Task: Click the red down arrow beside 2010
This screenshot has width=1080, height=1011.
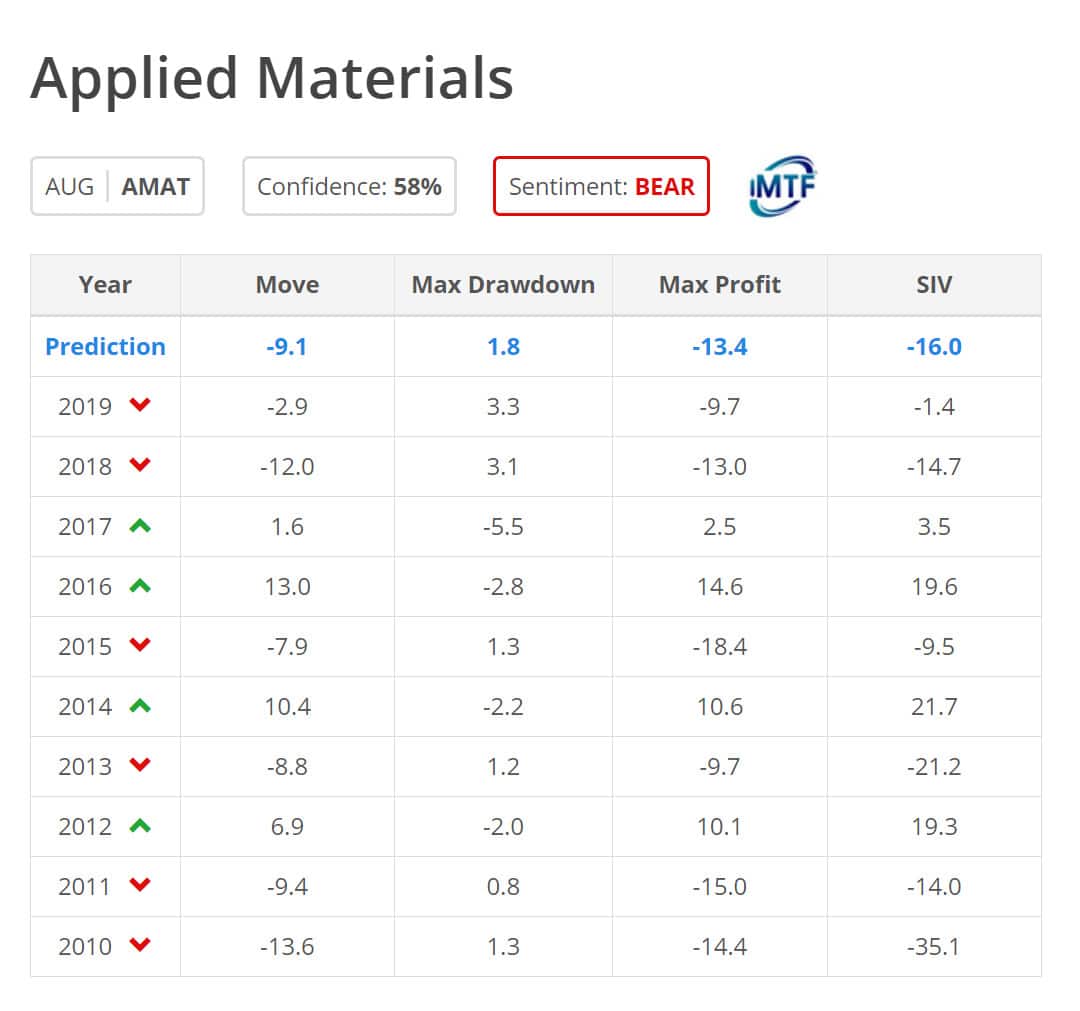Action: (x=140, y=945)
